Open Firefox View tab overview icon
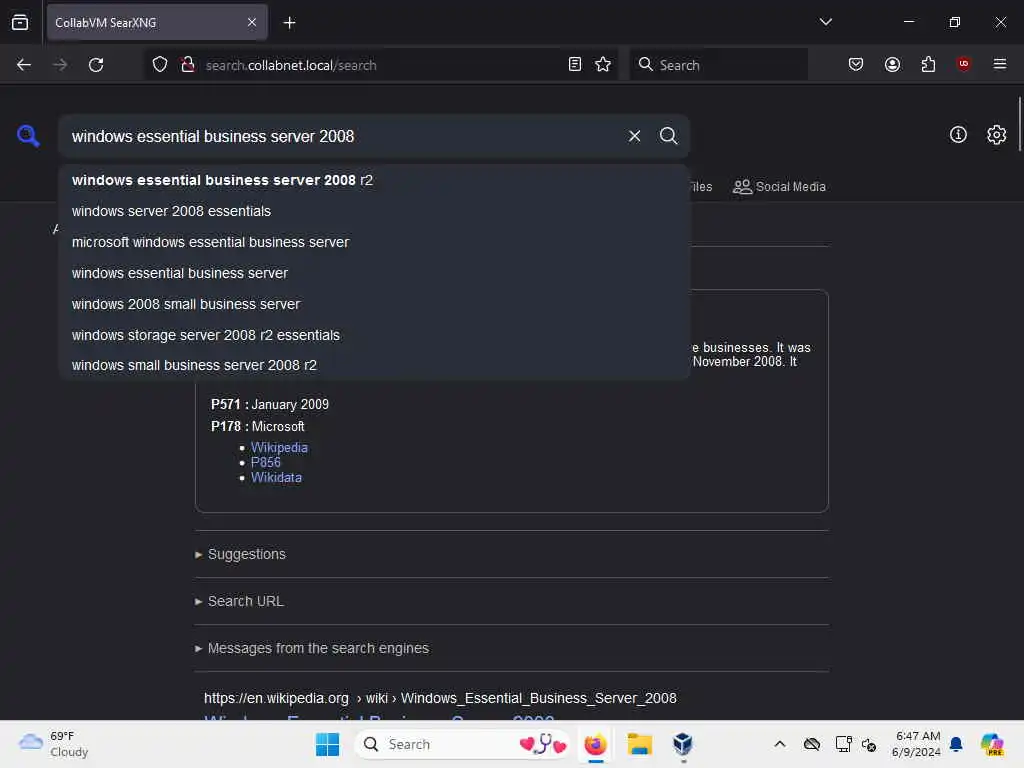This screenshot has height=768, width=1024. tap(20, 22)
